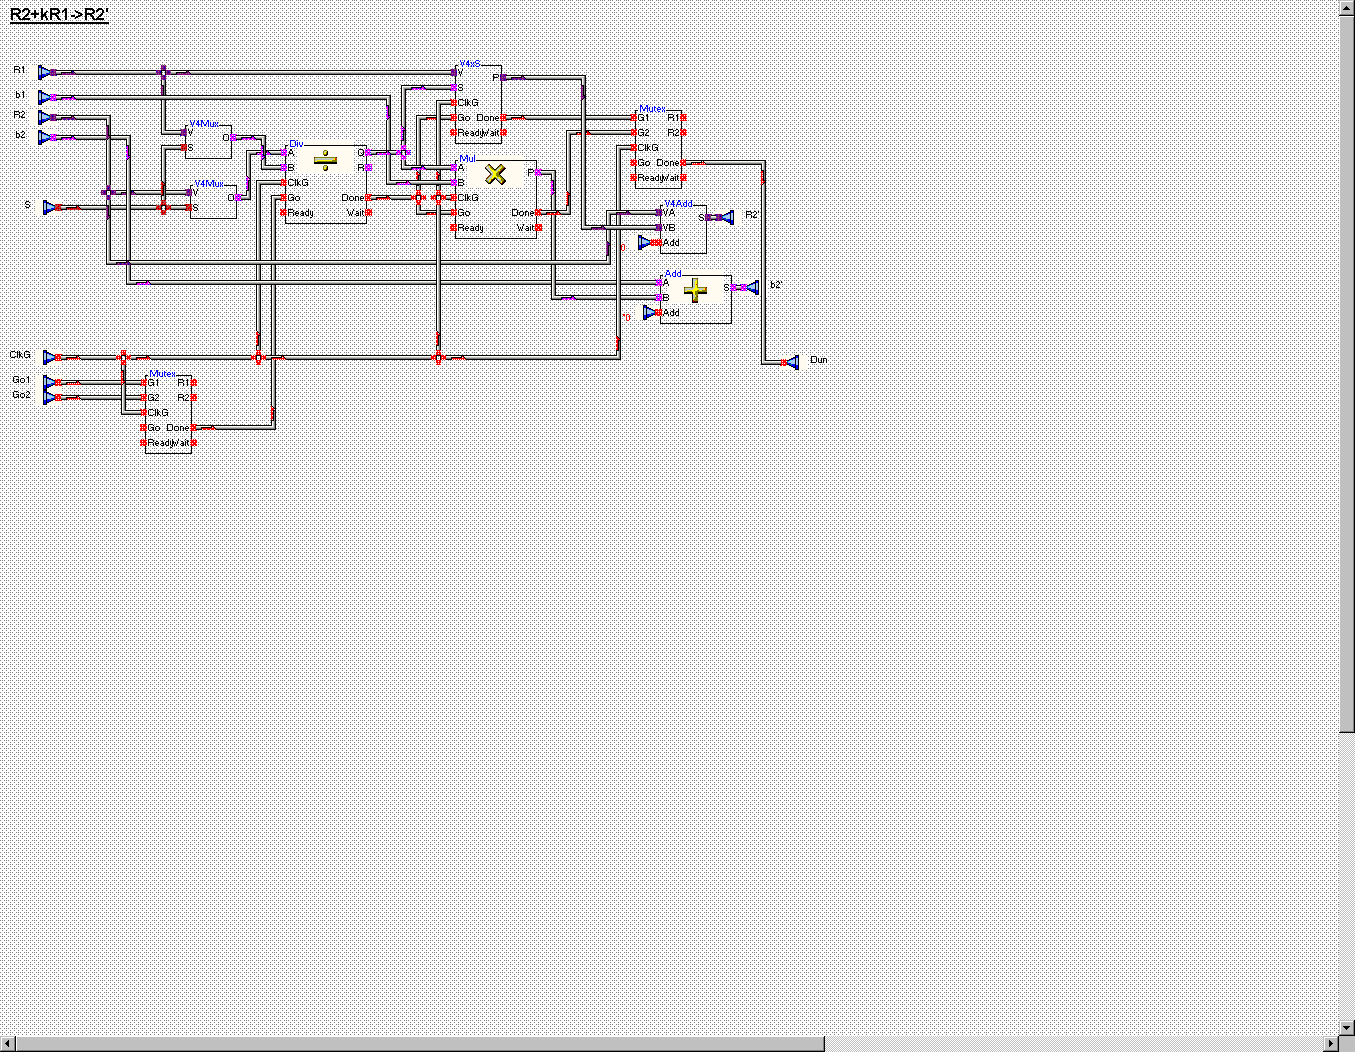Select the Dun output connector arrow
Screen dimensions: 1355x1052
[791, 361]
